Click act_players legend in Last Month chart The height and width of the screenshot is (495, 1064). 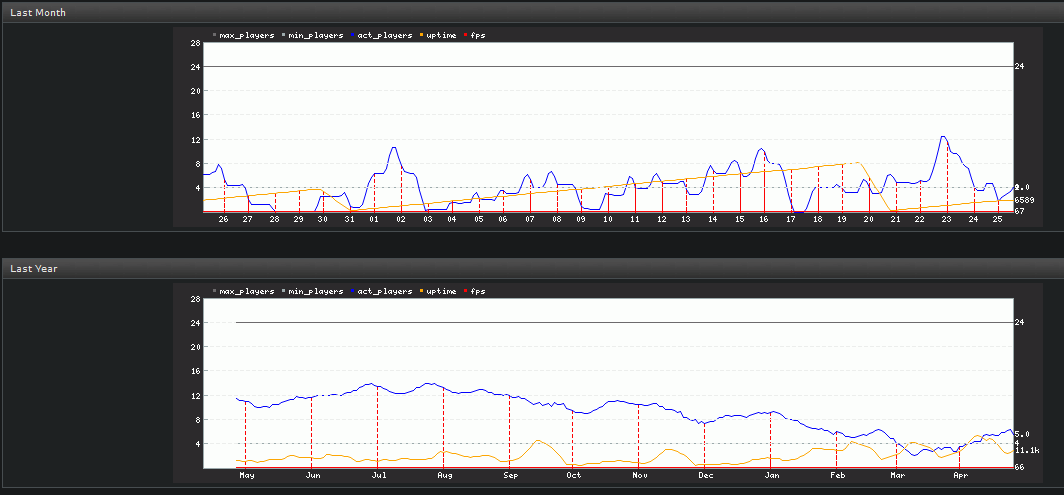[384, 35]
